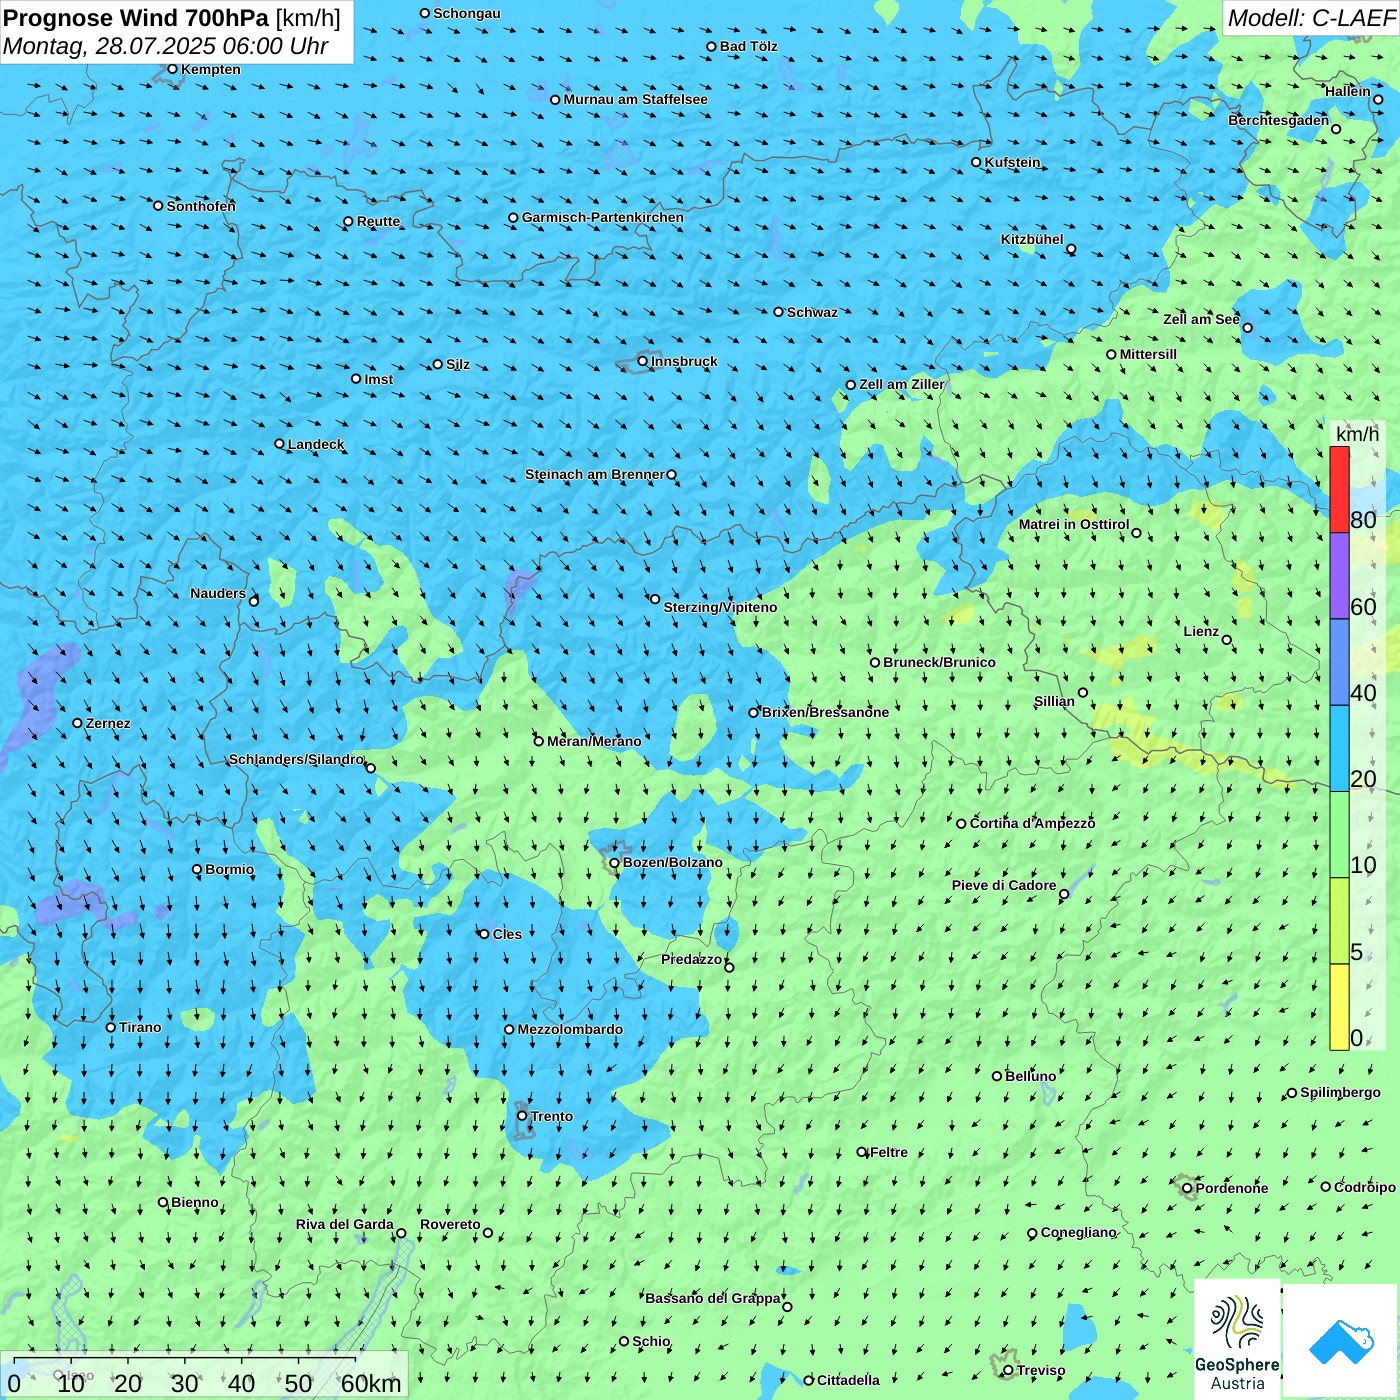Click the Pieve di Cadore label
This screenshot has height=1400, width=1400.
click(1004, 885)
